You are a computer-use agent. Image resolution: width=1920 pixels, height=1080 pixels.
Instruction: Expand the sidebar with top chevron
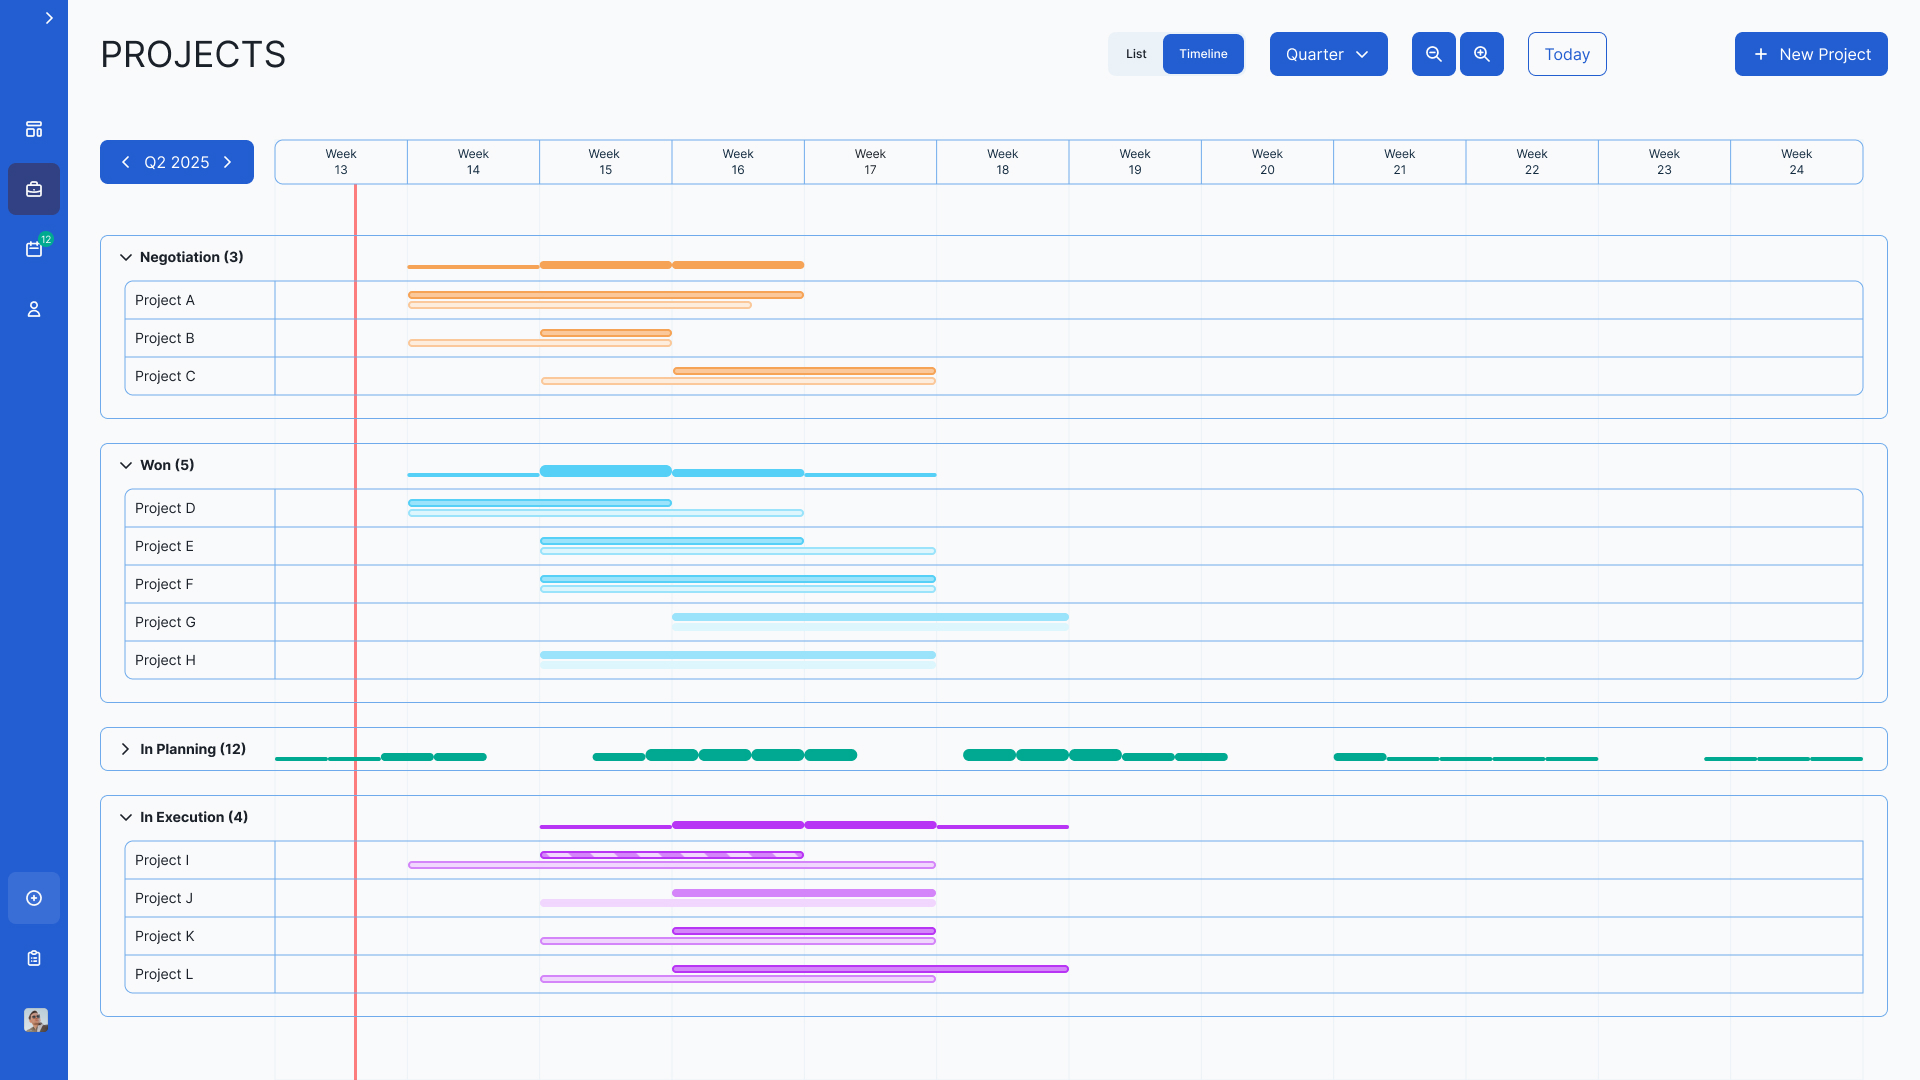(x=49, y=18)
